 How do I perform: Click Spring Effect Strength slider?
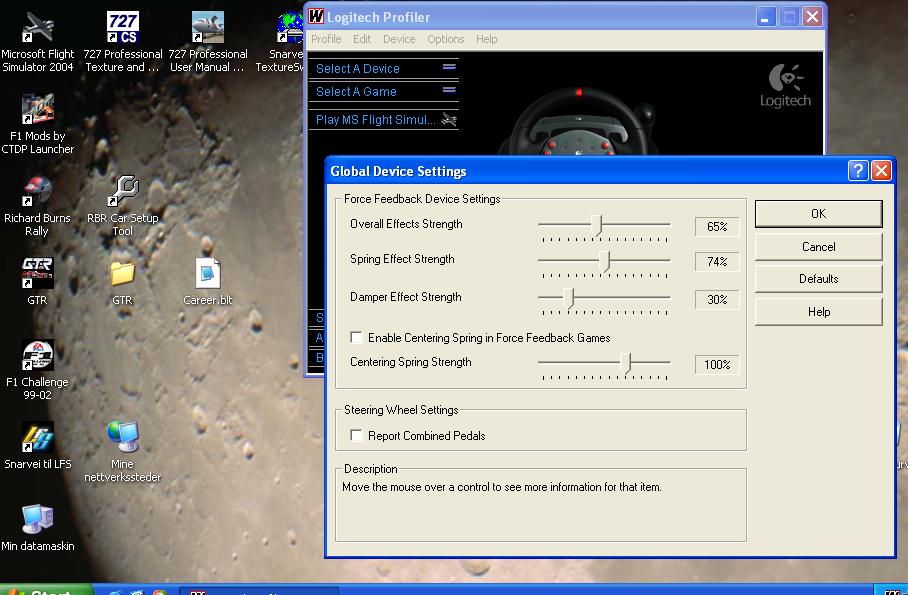[604, 264]
